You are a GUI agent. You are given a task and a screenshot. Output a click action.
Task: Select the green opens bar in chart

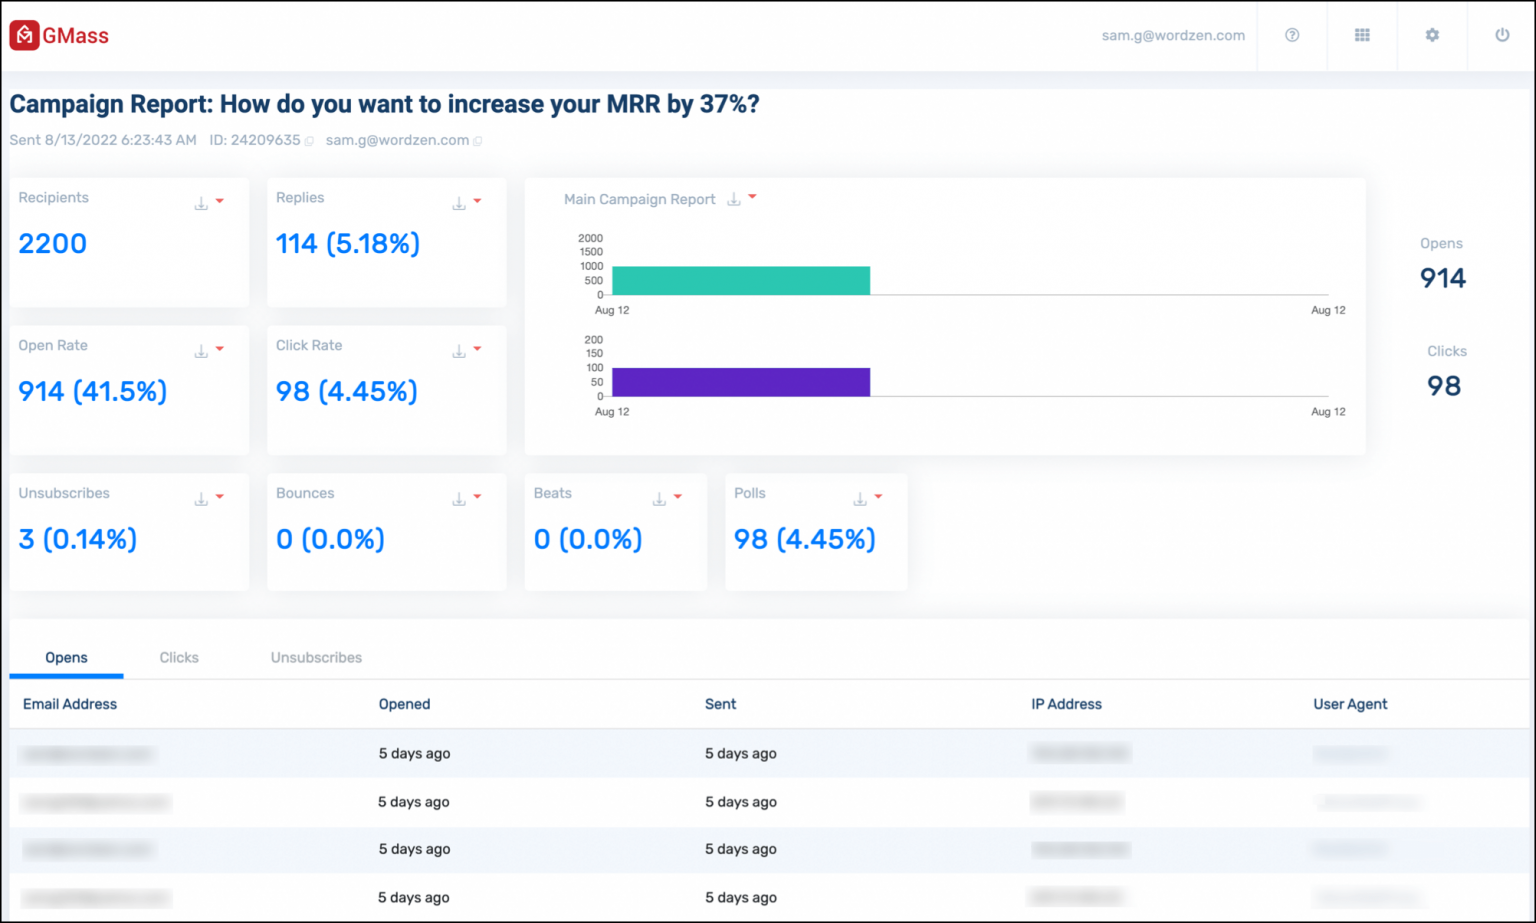tap(740, 280)
